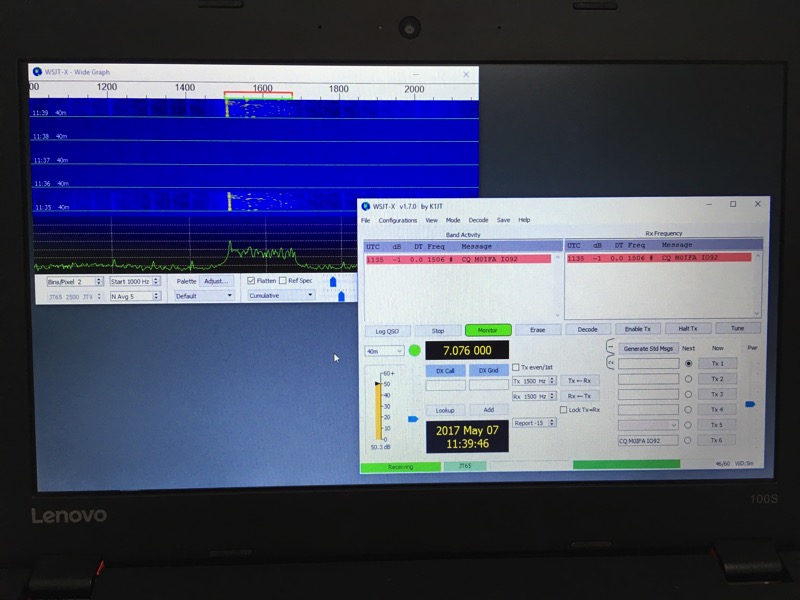This screenshot has height=600, width=800.
Task: Click the Tx 6 message field CQ M0IFA IO92
Action: pyautogui.click(x=648, y=440)
